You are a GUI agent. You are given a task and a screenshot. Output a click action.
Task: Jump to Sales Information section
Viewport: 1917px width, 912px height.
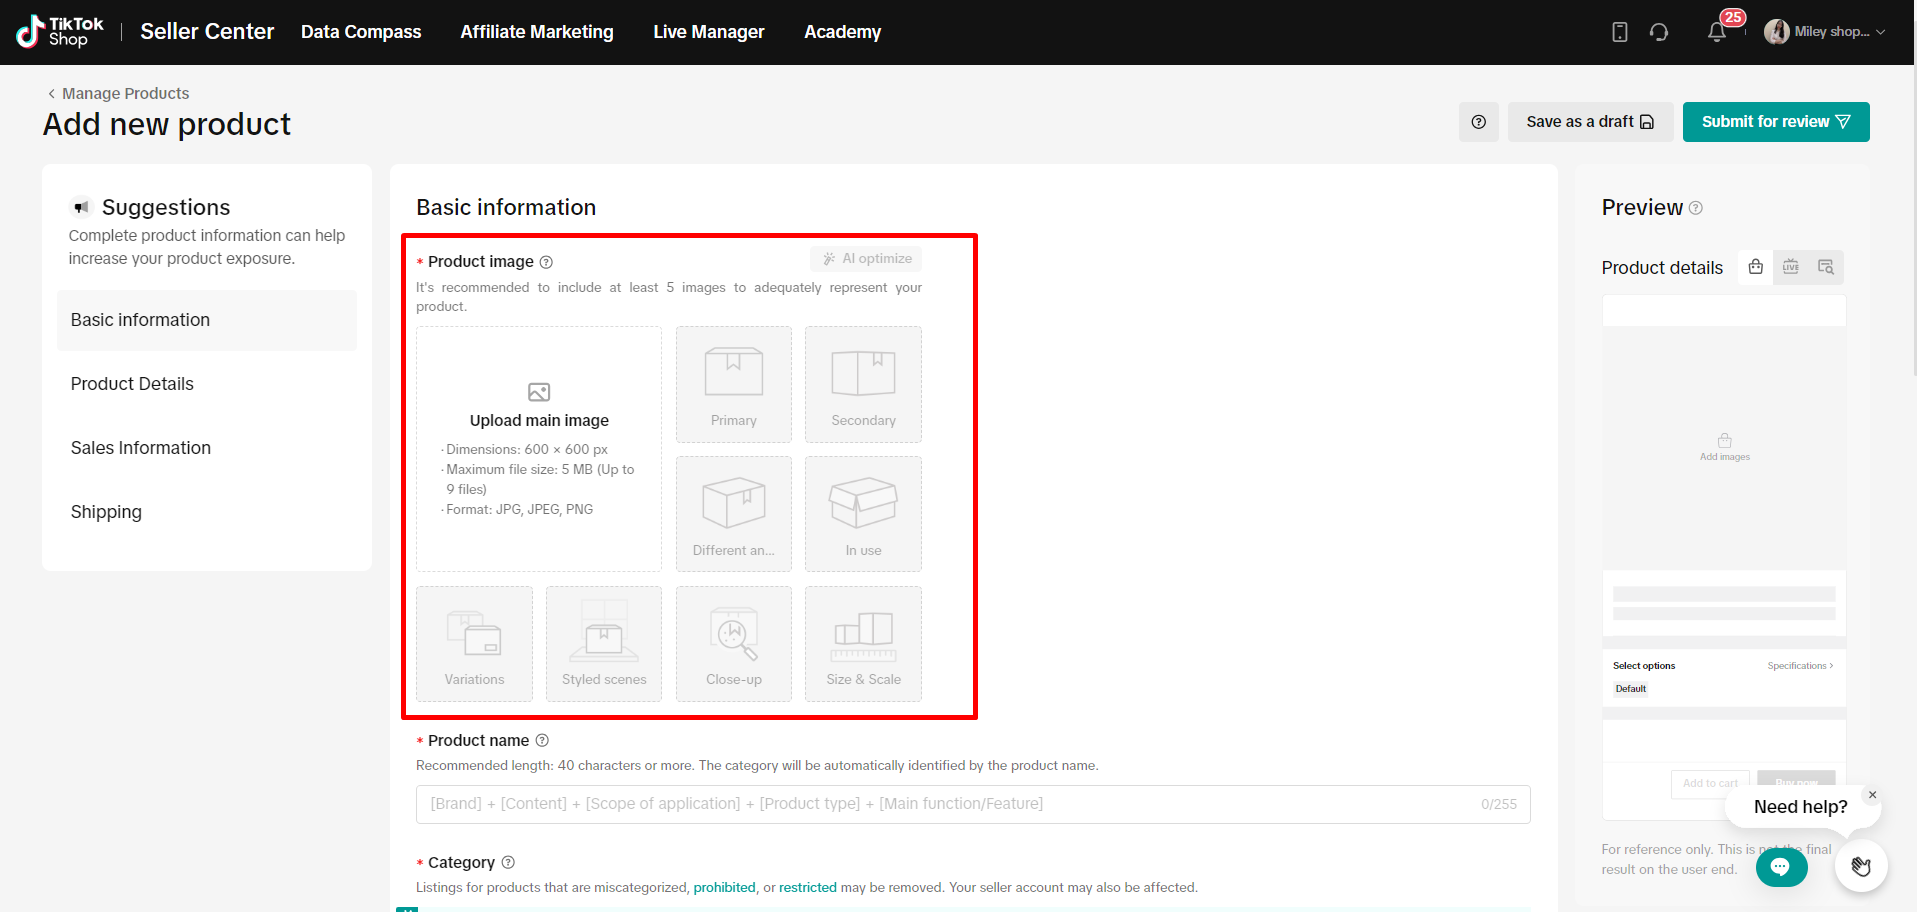[141, 448]
